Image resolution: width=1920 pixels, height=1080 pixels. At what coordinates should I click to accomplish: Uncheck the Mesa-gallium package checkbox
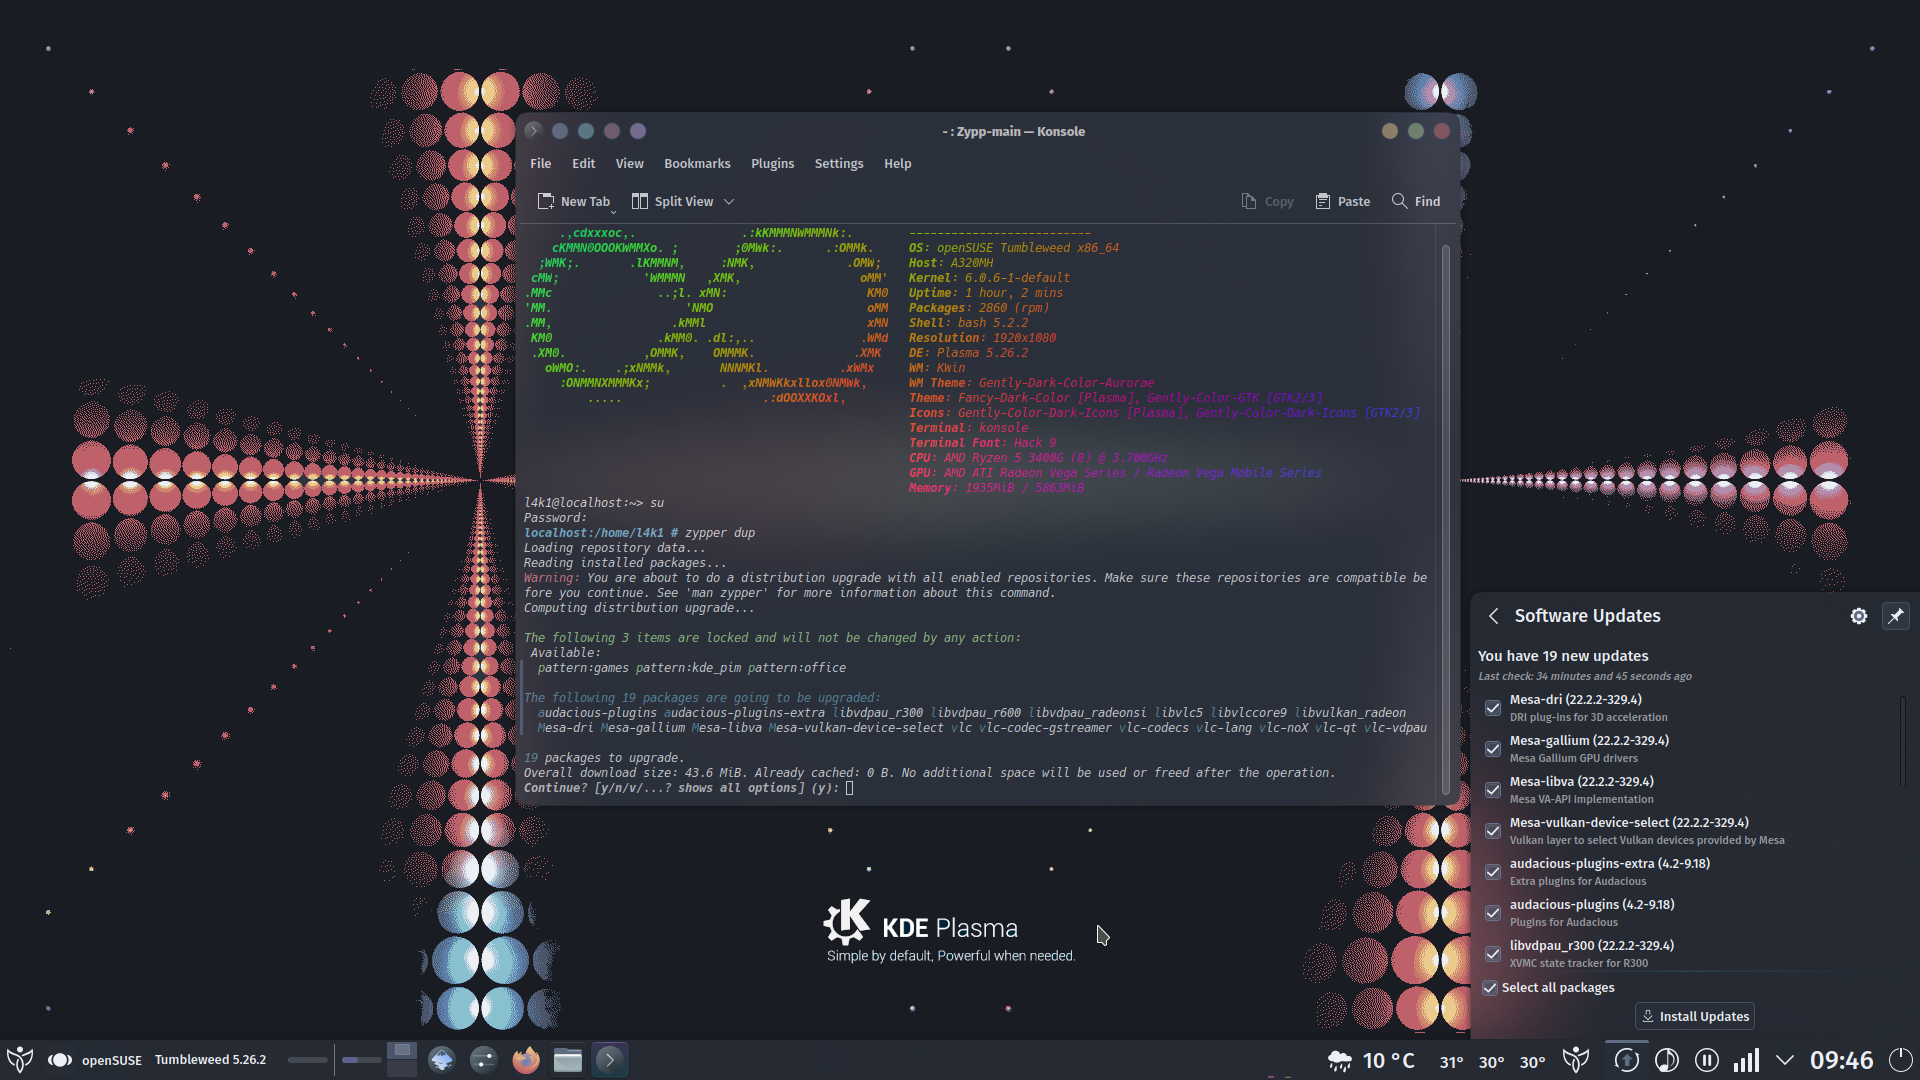(x=1492, y=749)
